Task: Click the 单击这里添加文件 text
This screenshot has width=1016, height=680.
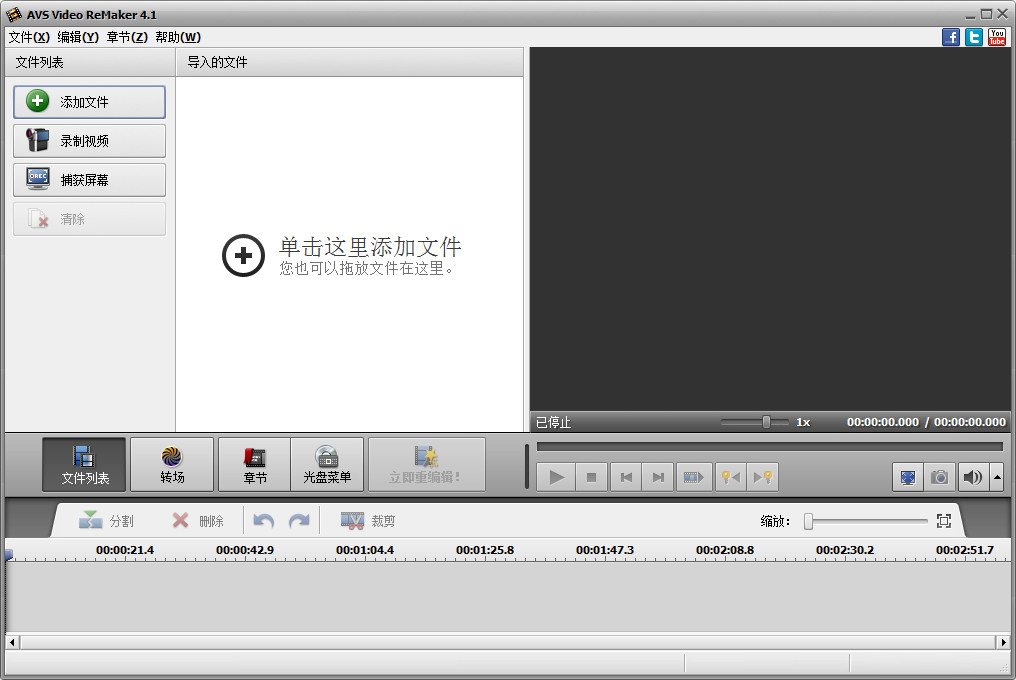Action: [370, 247]
